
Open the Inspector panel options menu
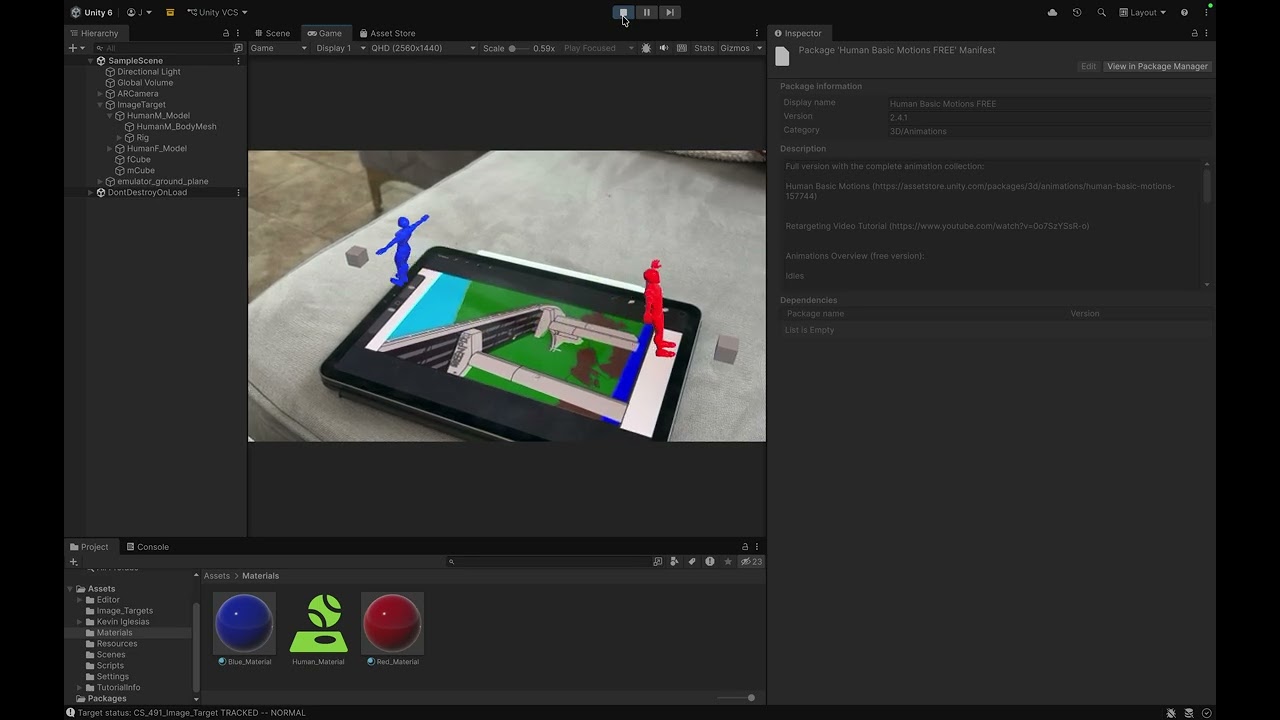click(1206, 33)
